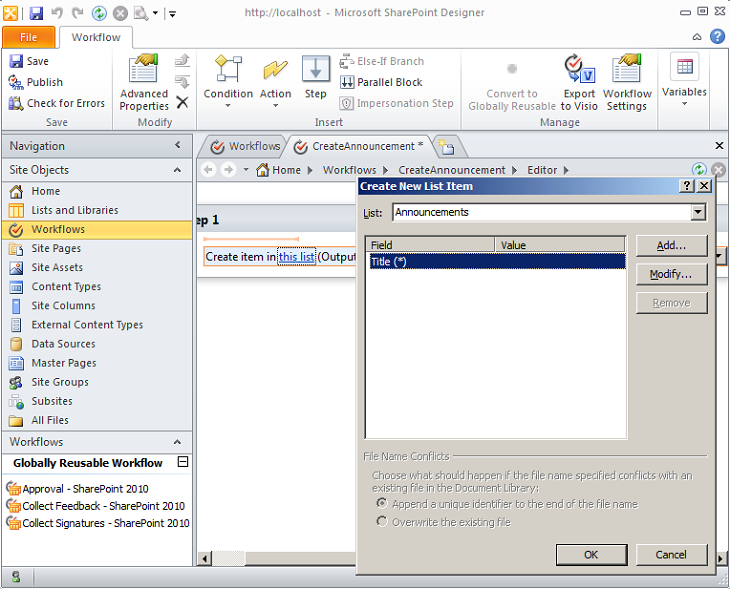The height and width of the screenshot is (589, 730).
Task: Insert a Parallel Block
Action: pos(381,82)
